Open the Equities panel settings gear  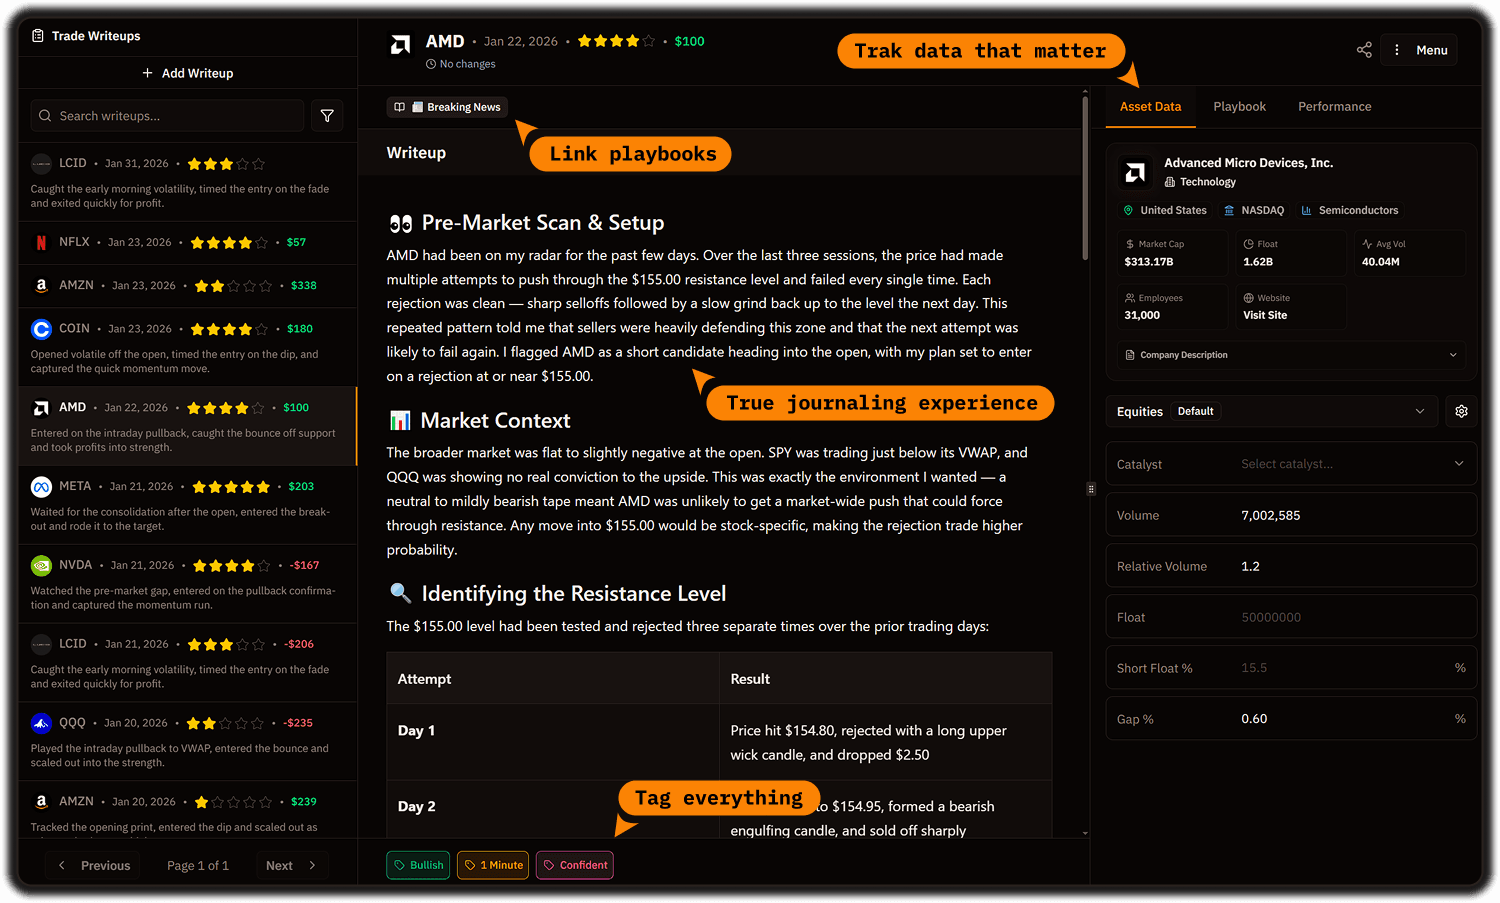tap(1461, 411)
